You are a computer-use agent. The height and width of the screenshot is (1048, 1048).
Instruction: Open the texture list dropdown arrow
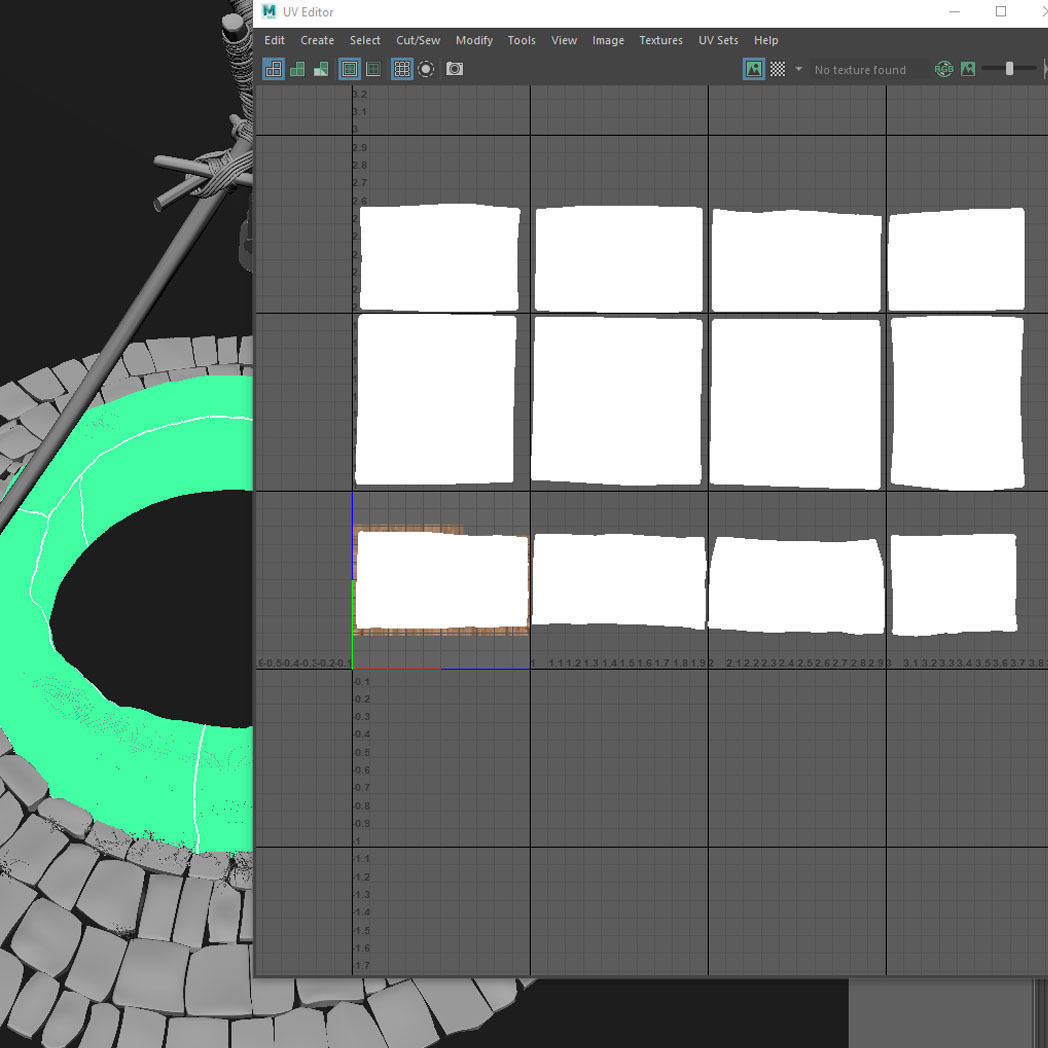click(x=798, y=69)
